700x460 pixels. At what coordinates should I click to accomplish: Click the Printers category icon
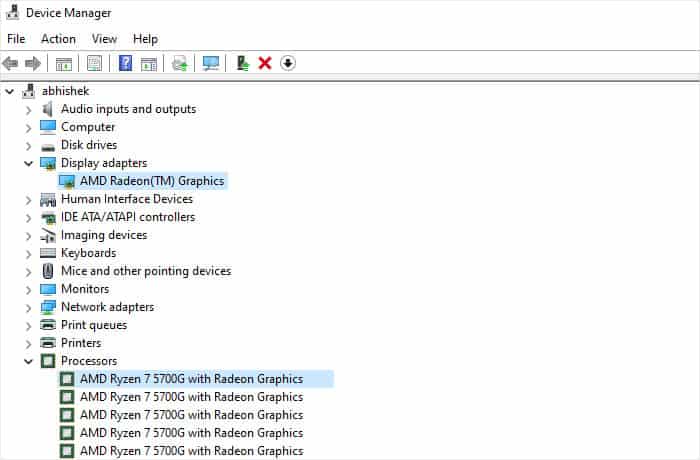[48, 343]
